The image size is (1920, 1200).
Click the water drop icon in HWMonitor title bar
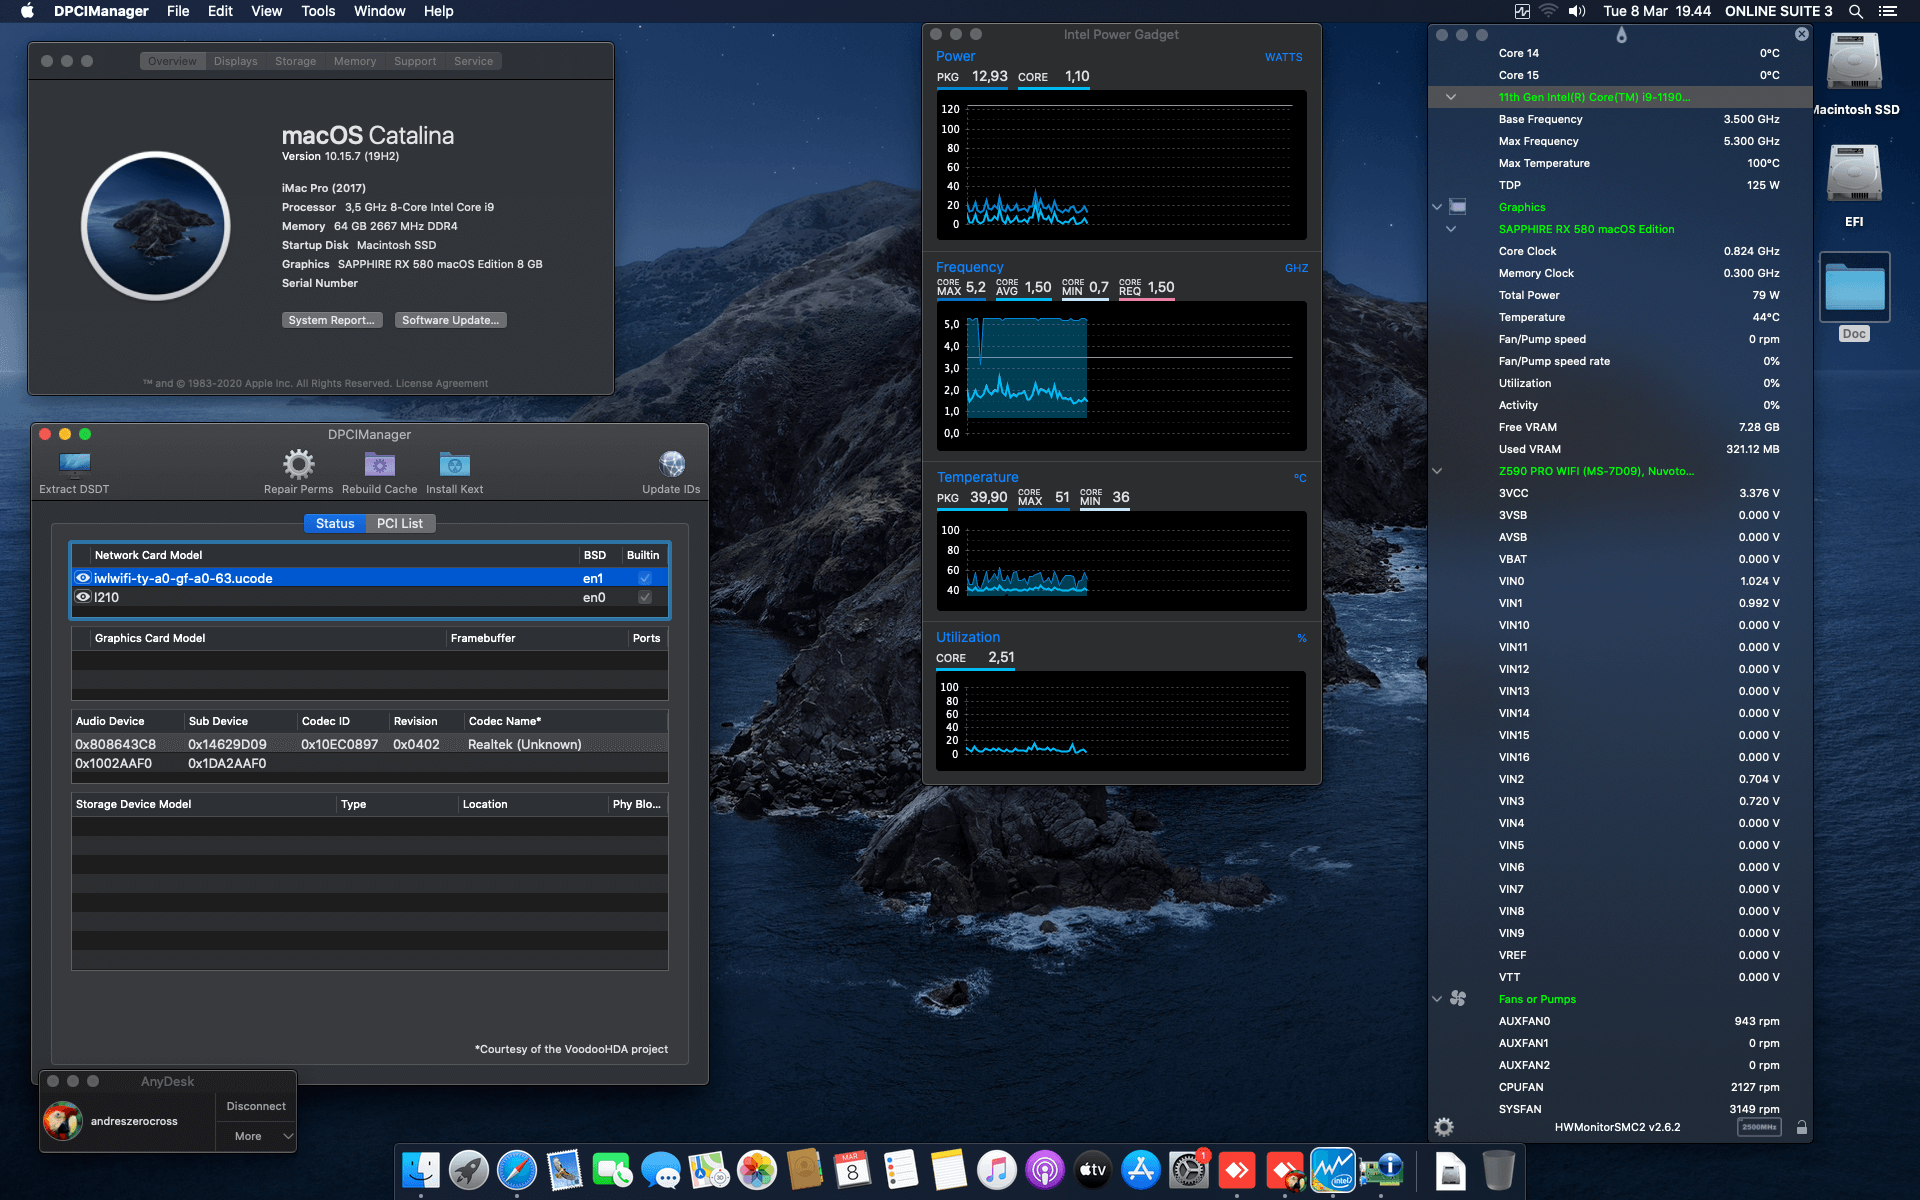(x=1621, y=35)
